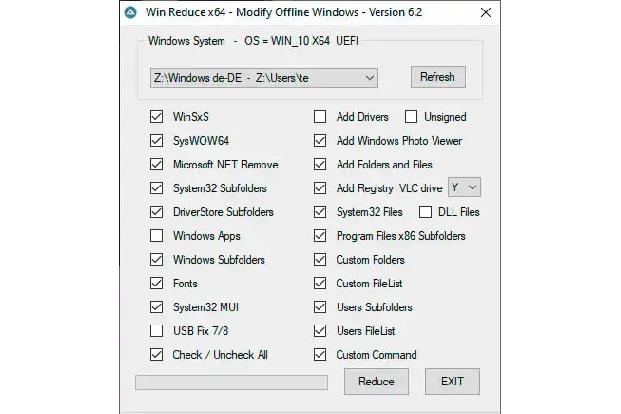
Task: Disable the SysWOW64 checkbox
Action: 156,141
